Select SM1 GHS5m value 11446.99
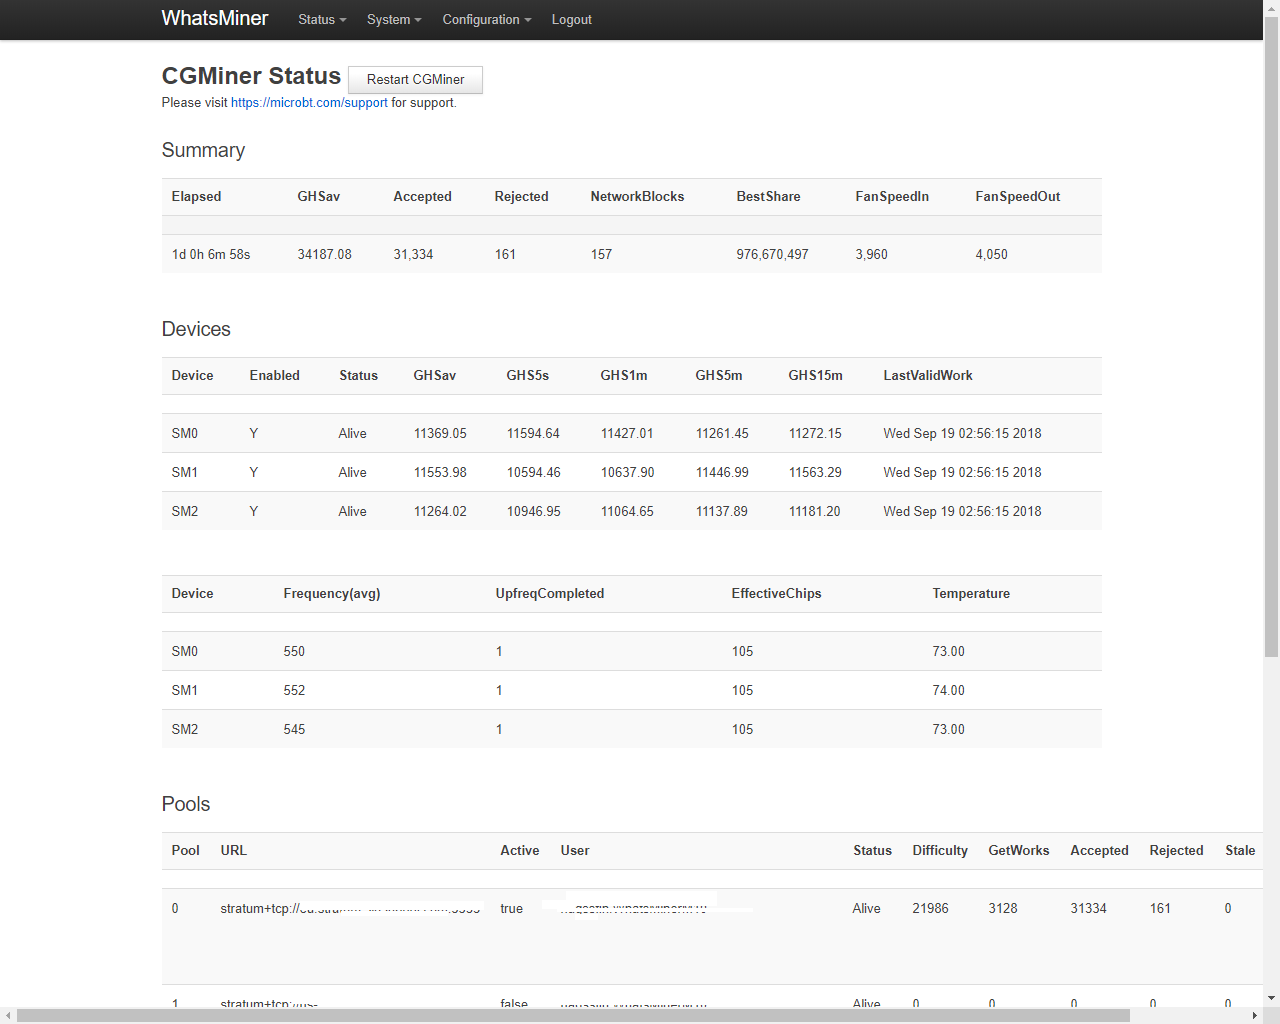The height and width of the screenshot is (1024, 1280). (x=722, y=473)
